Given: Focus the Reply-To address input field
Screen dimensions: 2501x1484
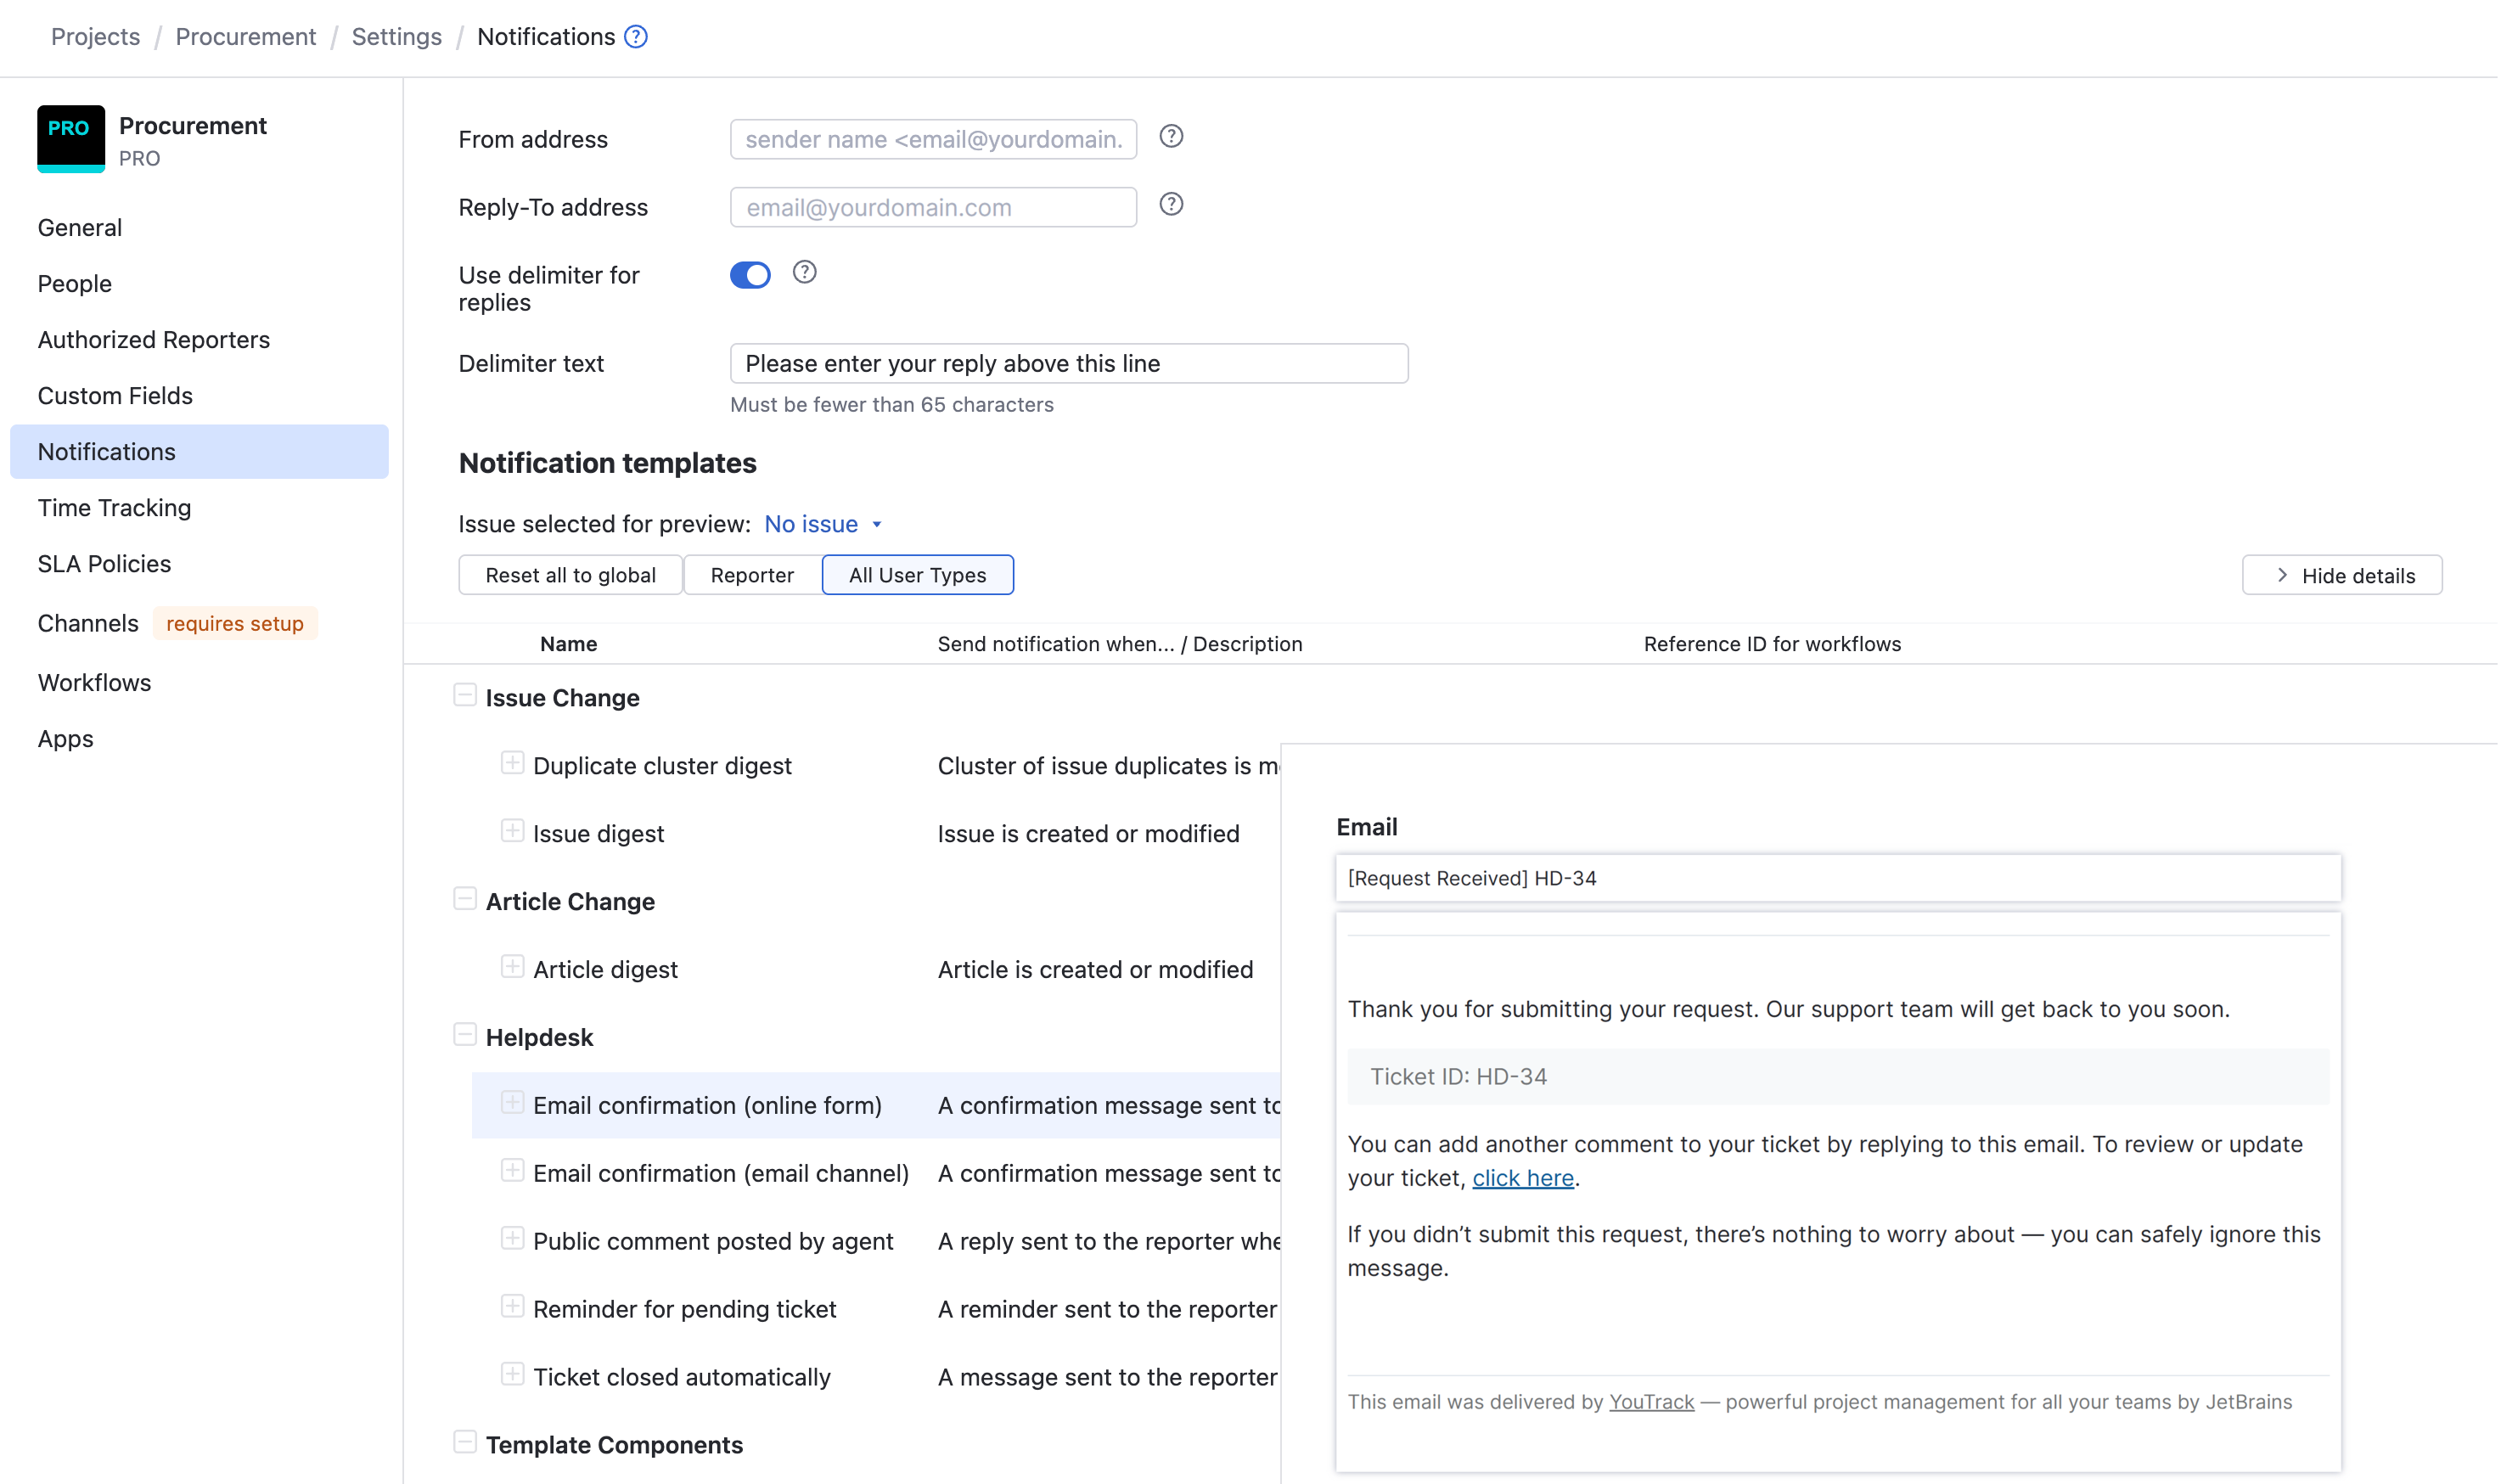Looking at the screenshot, I should click(934, 207).
